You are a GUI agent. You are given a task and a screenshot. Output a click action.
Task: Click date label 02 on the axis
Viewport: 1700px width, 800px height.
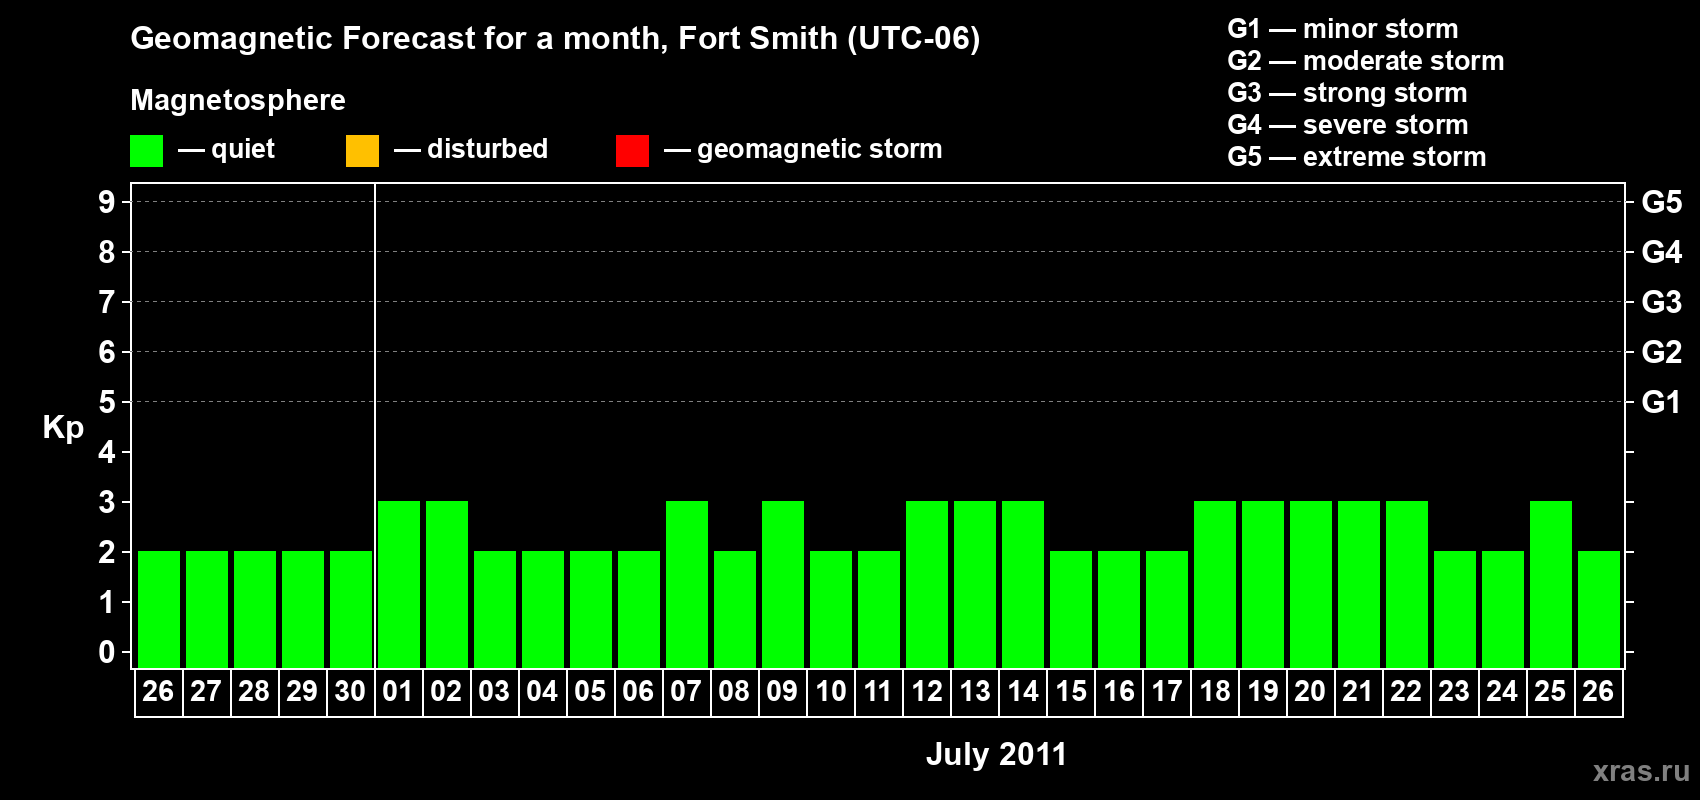click(446, 692)
